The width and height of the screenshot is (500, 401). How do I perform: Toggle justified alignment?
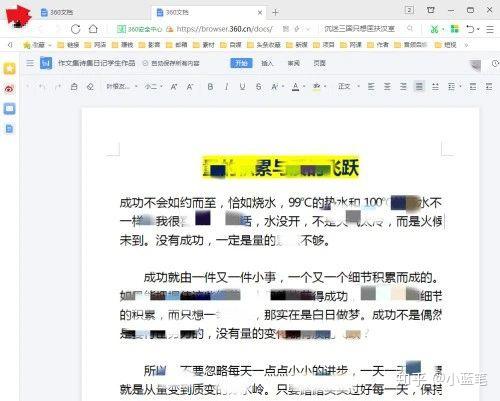point(419,87)
